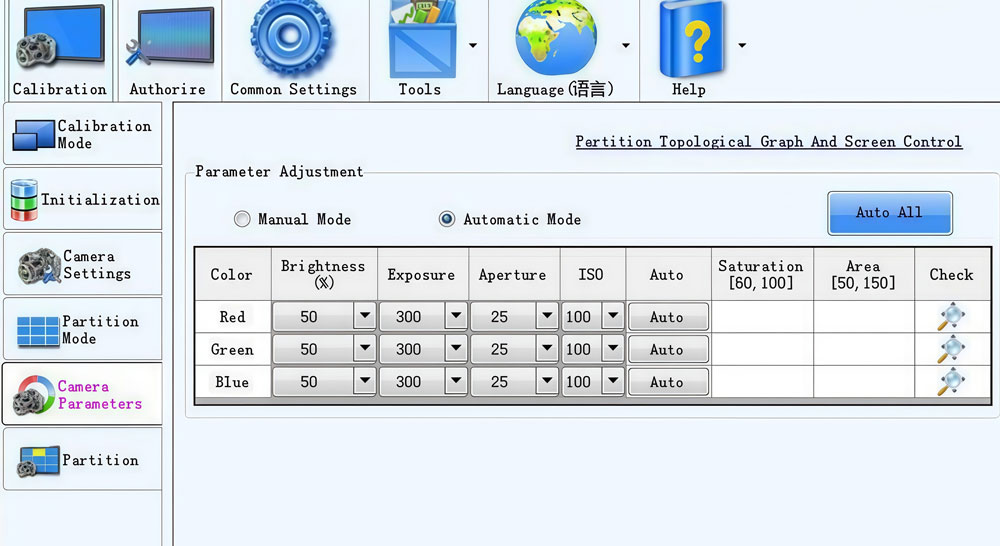This screenshot has height=546, width=1000.
Task: Expand the Language dropdown arrow
Action: [x=626, y=45]
